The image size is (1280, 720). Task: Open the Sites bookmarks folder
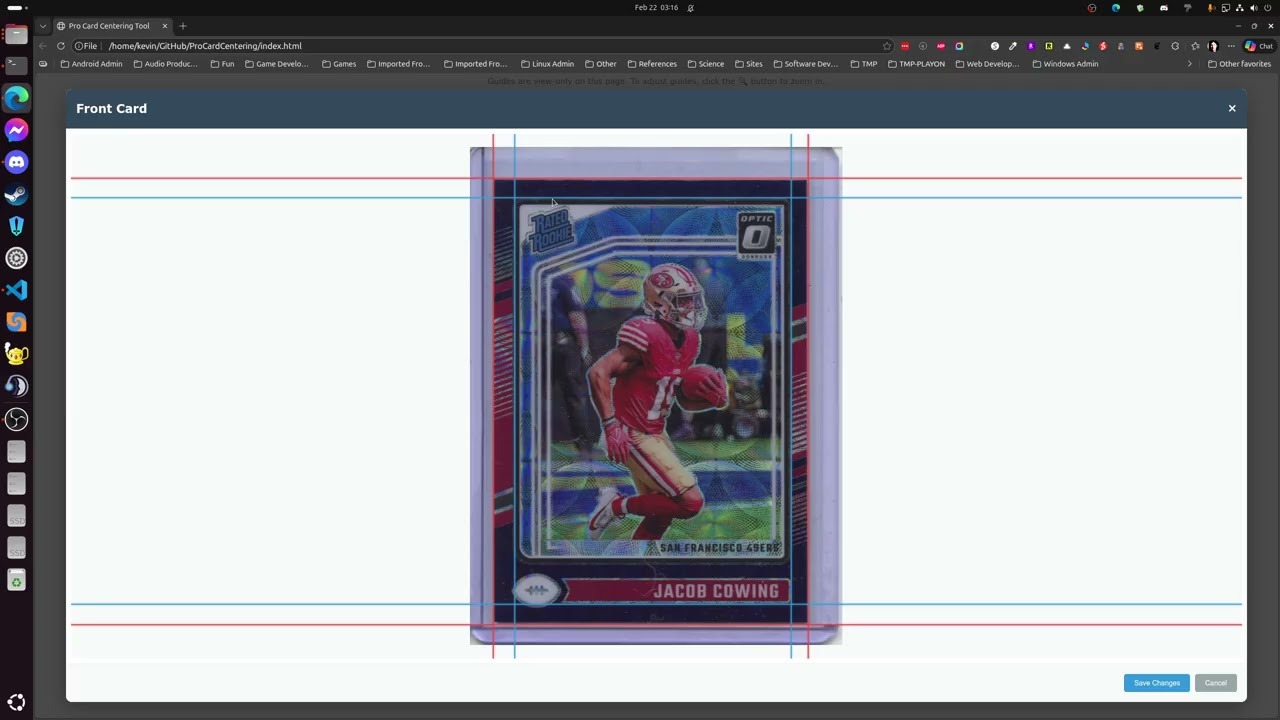(749, 64)
